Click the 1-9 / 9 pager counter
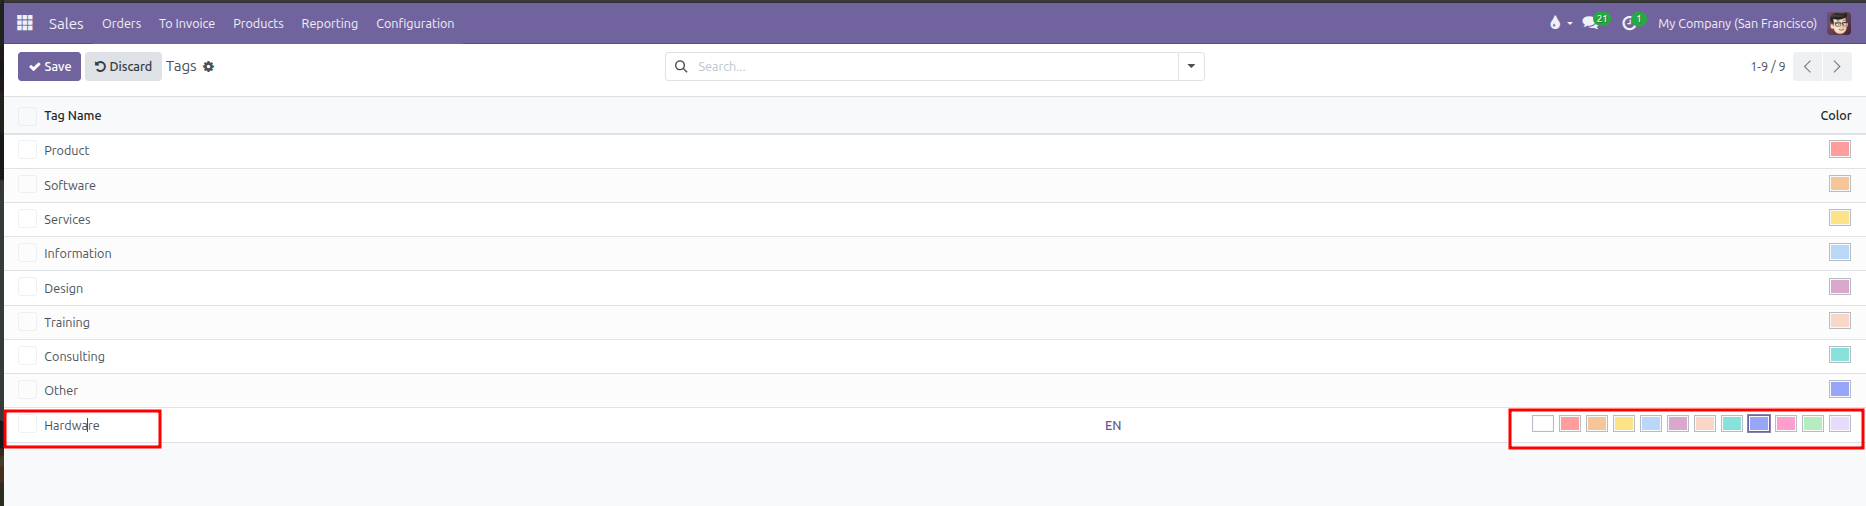 click(x=1767, y=67)
